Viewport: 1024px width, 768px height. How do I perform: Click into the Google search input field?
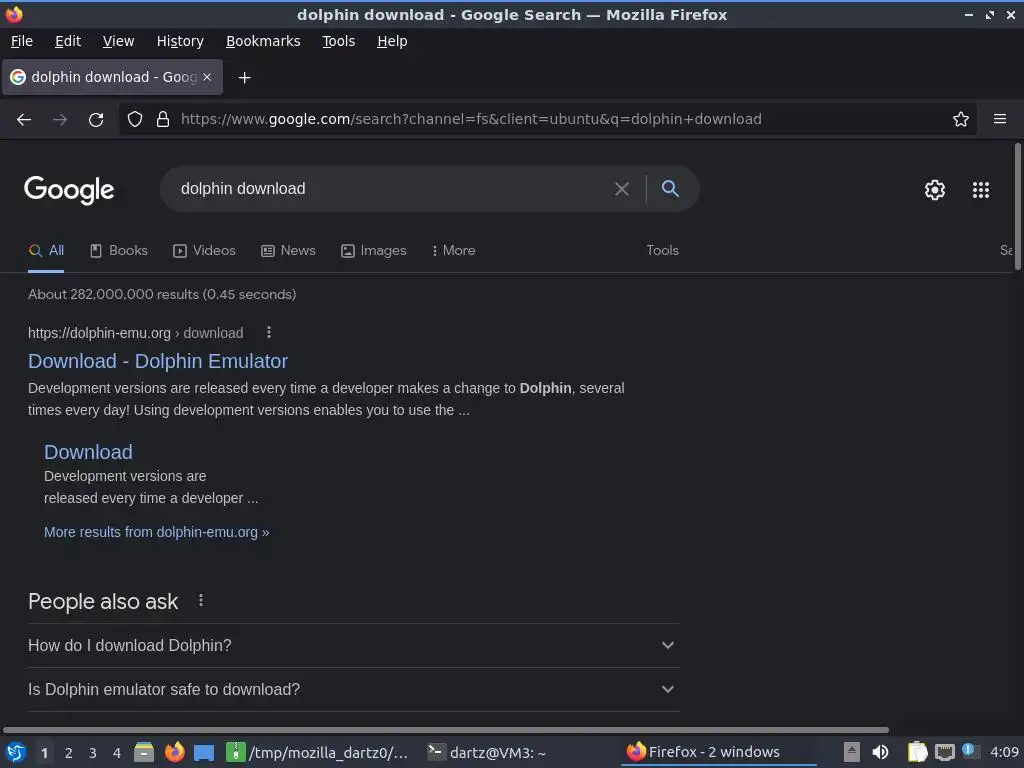click(x=392, y=189)
